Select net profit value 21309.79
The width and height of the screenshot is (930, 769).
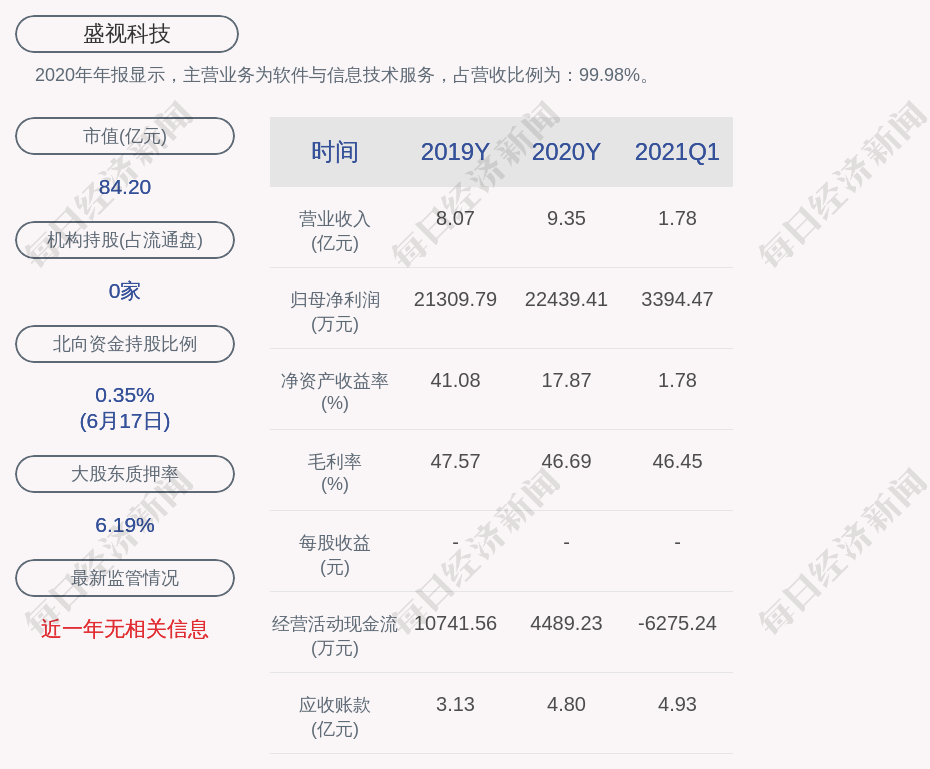click(455, 299)
